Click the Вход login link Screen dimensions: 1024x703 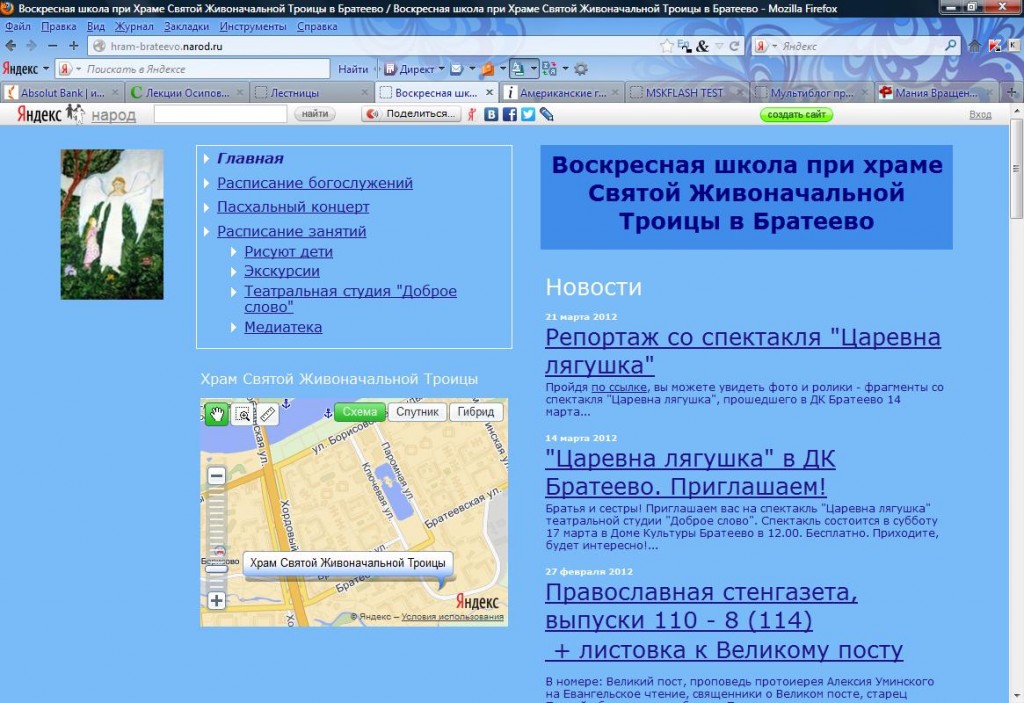point(980,114)
